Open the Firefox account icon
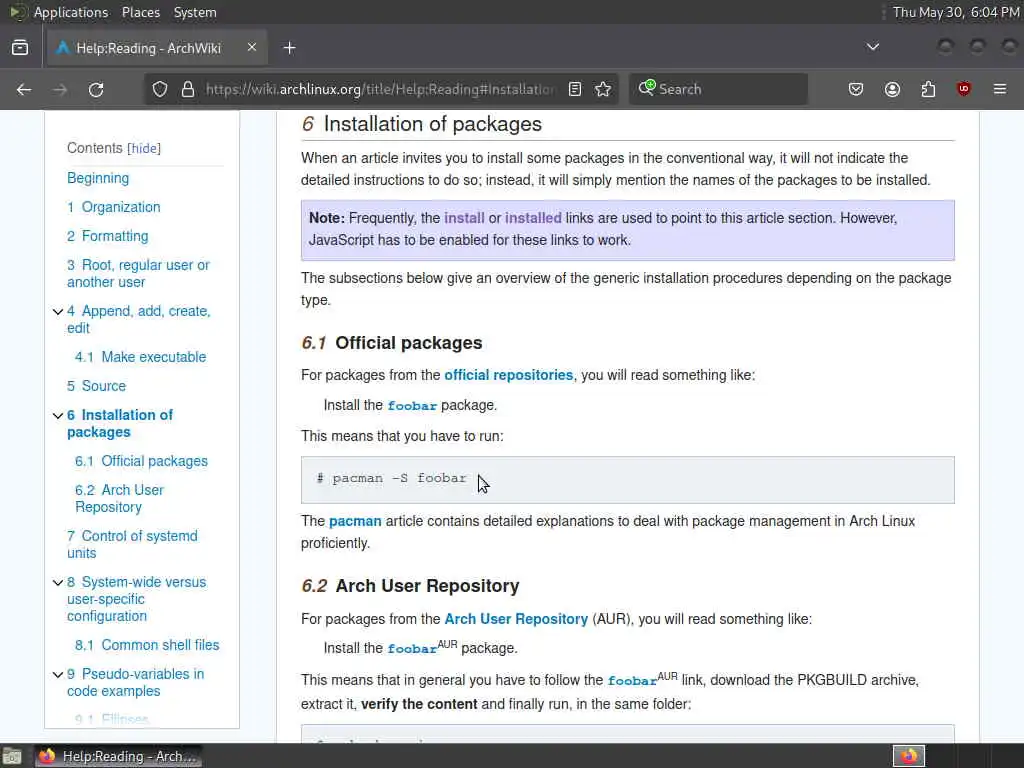The height and width of the screenshot is (768, 1024). [x=892, y=89]
